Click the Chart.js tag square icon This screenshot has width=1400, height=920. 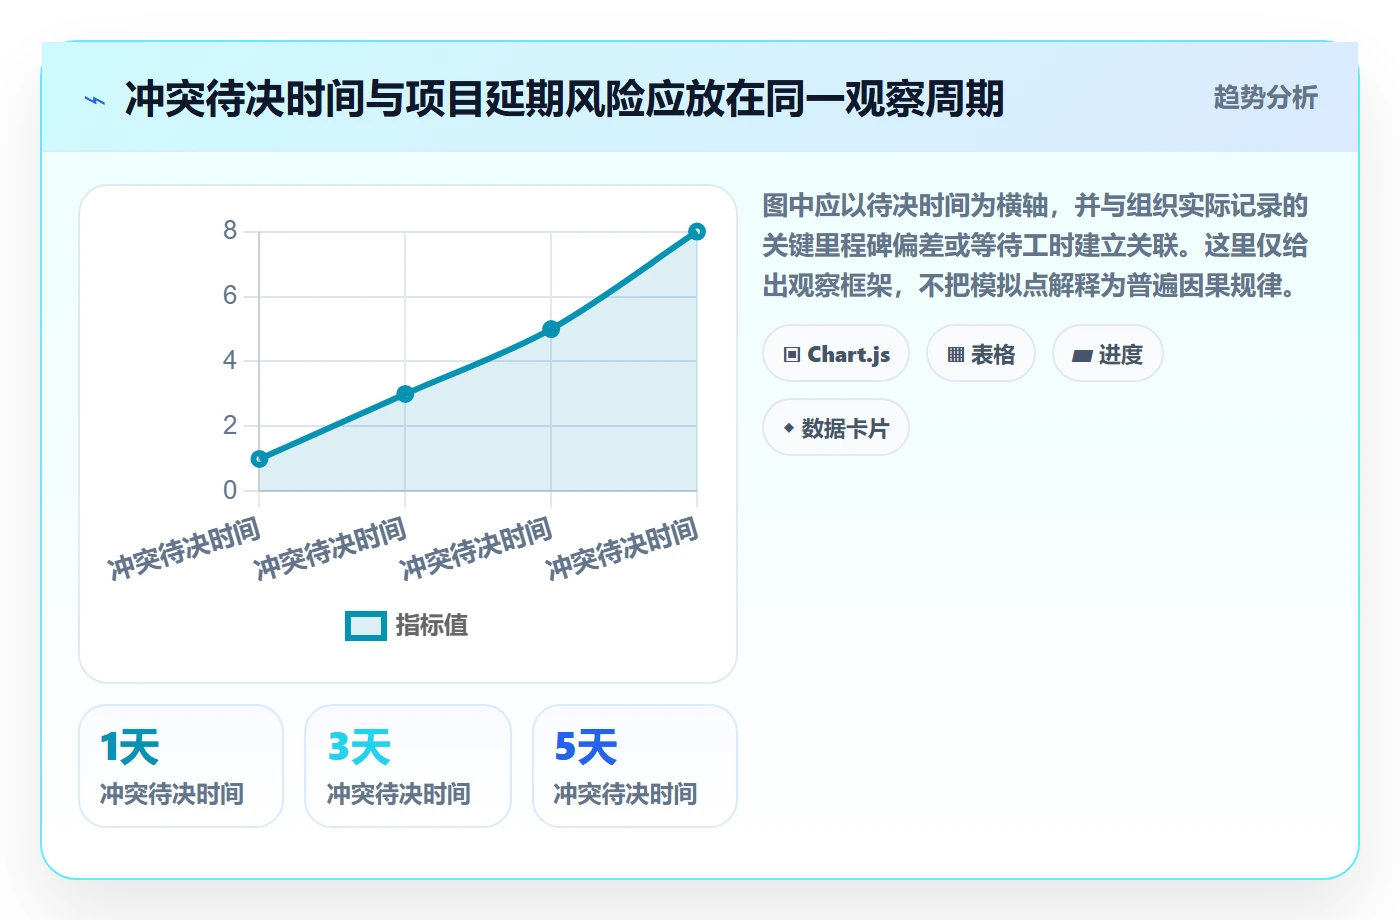792,355
